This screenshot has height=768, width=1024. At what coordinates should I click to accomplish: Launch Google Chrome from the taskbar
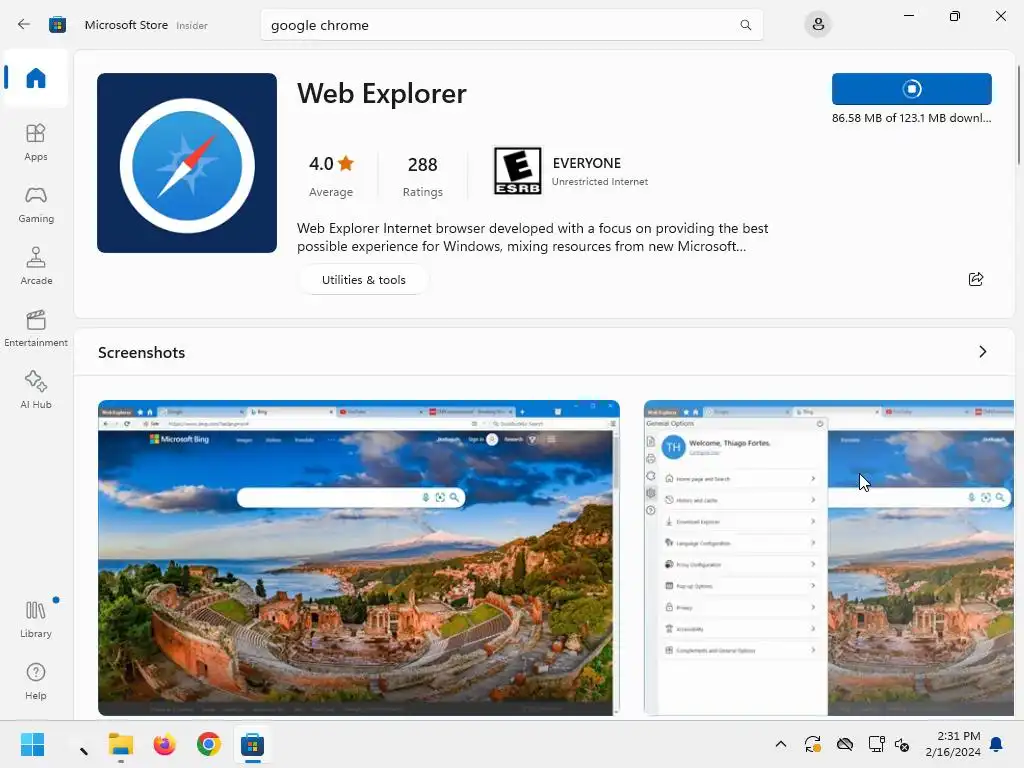click(208, 744)
